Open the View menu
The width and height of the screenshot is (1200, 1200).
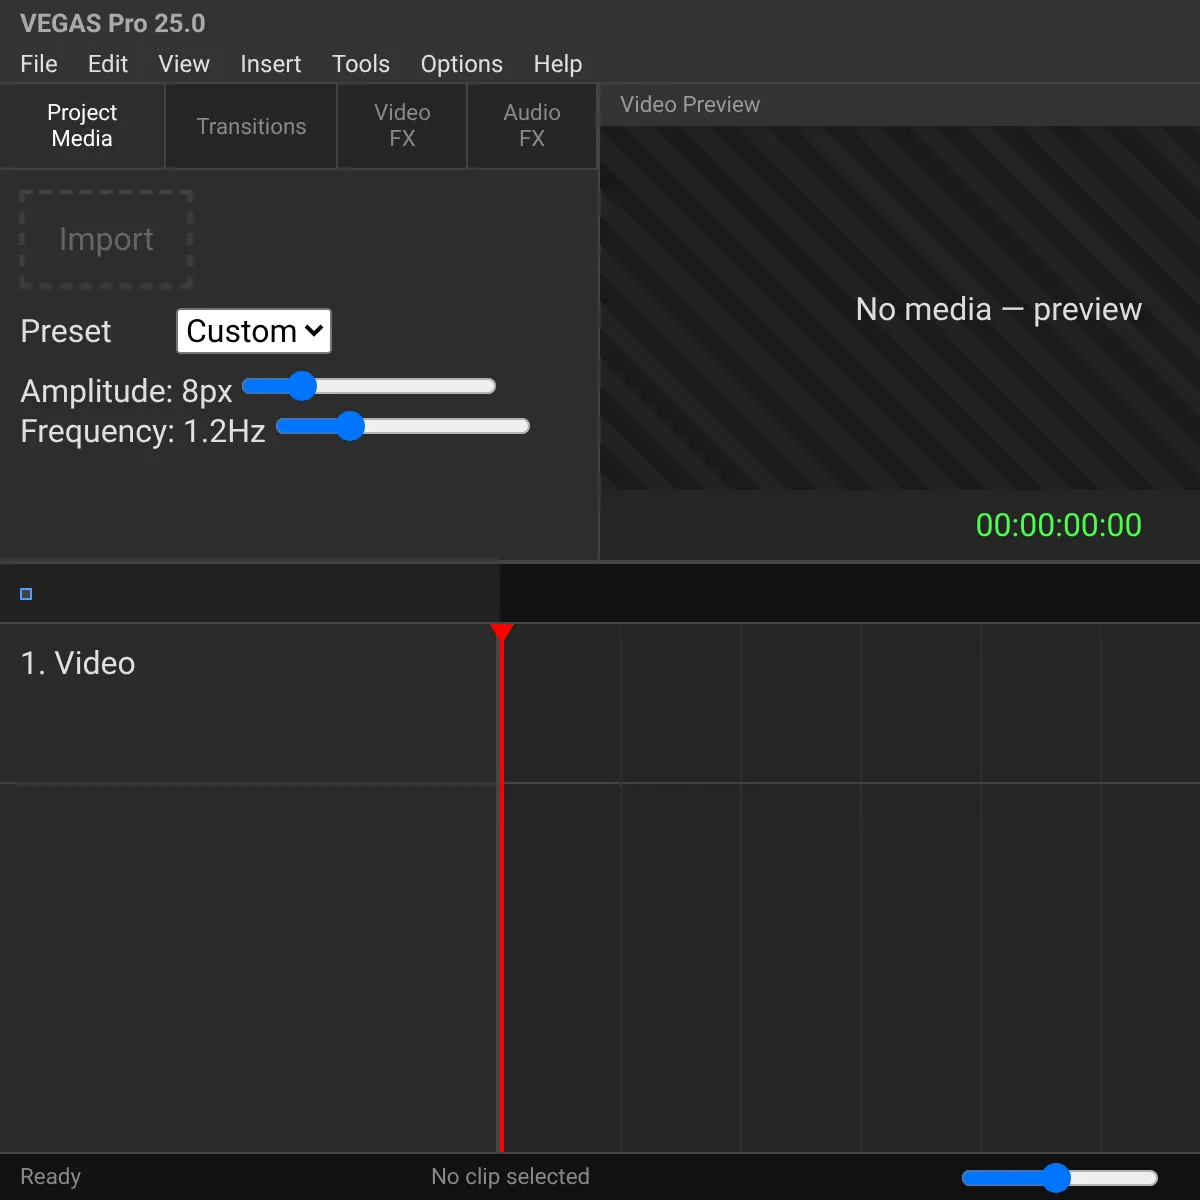184,64
